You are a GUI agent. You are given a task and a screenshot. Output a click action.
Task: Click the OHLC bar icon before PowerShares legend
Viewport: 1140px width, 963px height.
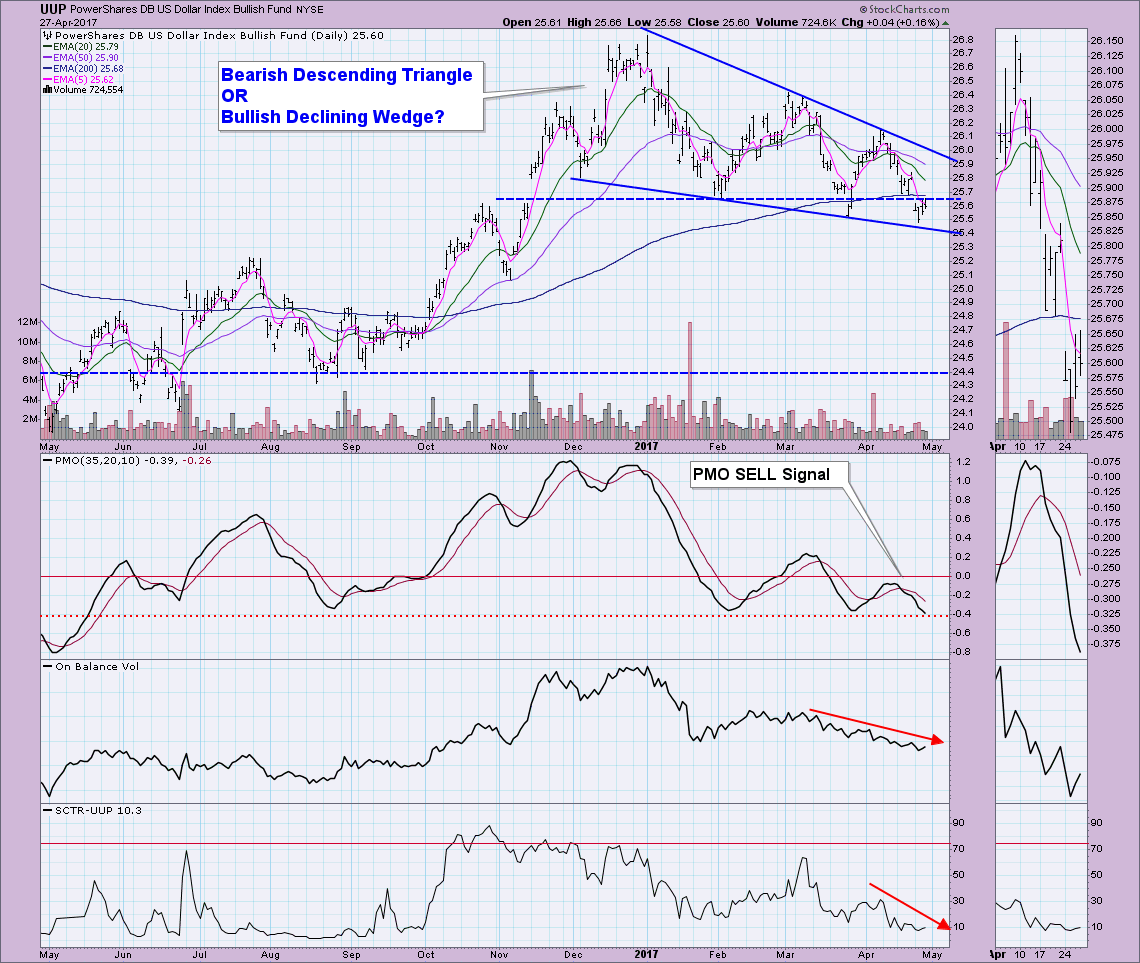click(x=46, y=35)
